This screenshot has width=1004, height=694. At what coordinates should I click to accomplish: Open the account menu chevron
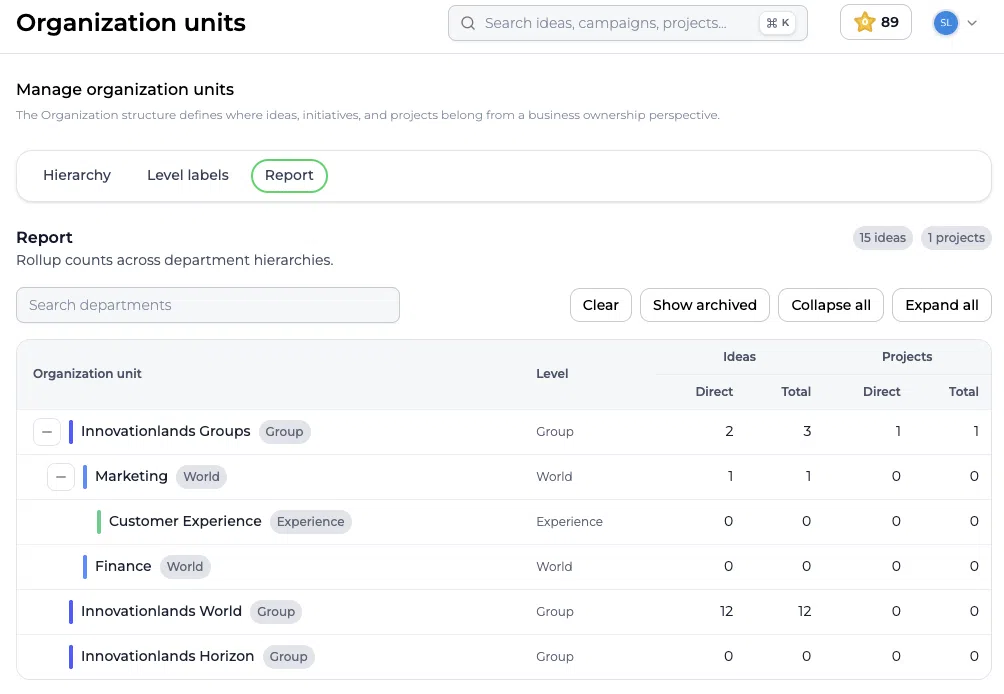pos(972,23)
